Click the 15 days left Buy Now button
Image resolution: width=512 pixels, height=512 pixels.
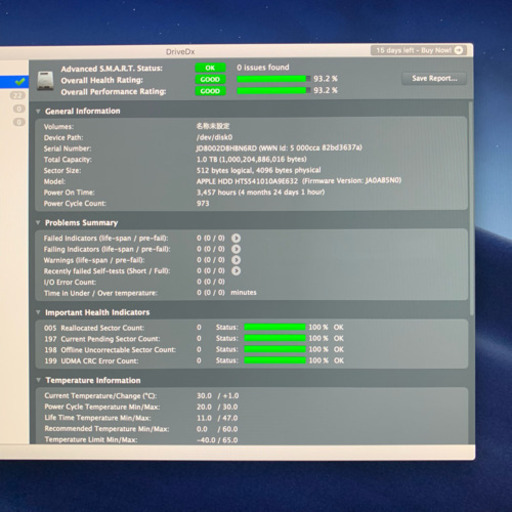pyautogui.click(x=418, y=50)
